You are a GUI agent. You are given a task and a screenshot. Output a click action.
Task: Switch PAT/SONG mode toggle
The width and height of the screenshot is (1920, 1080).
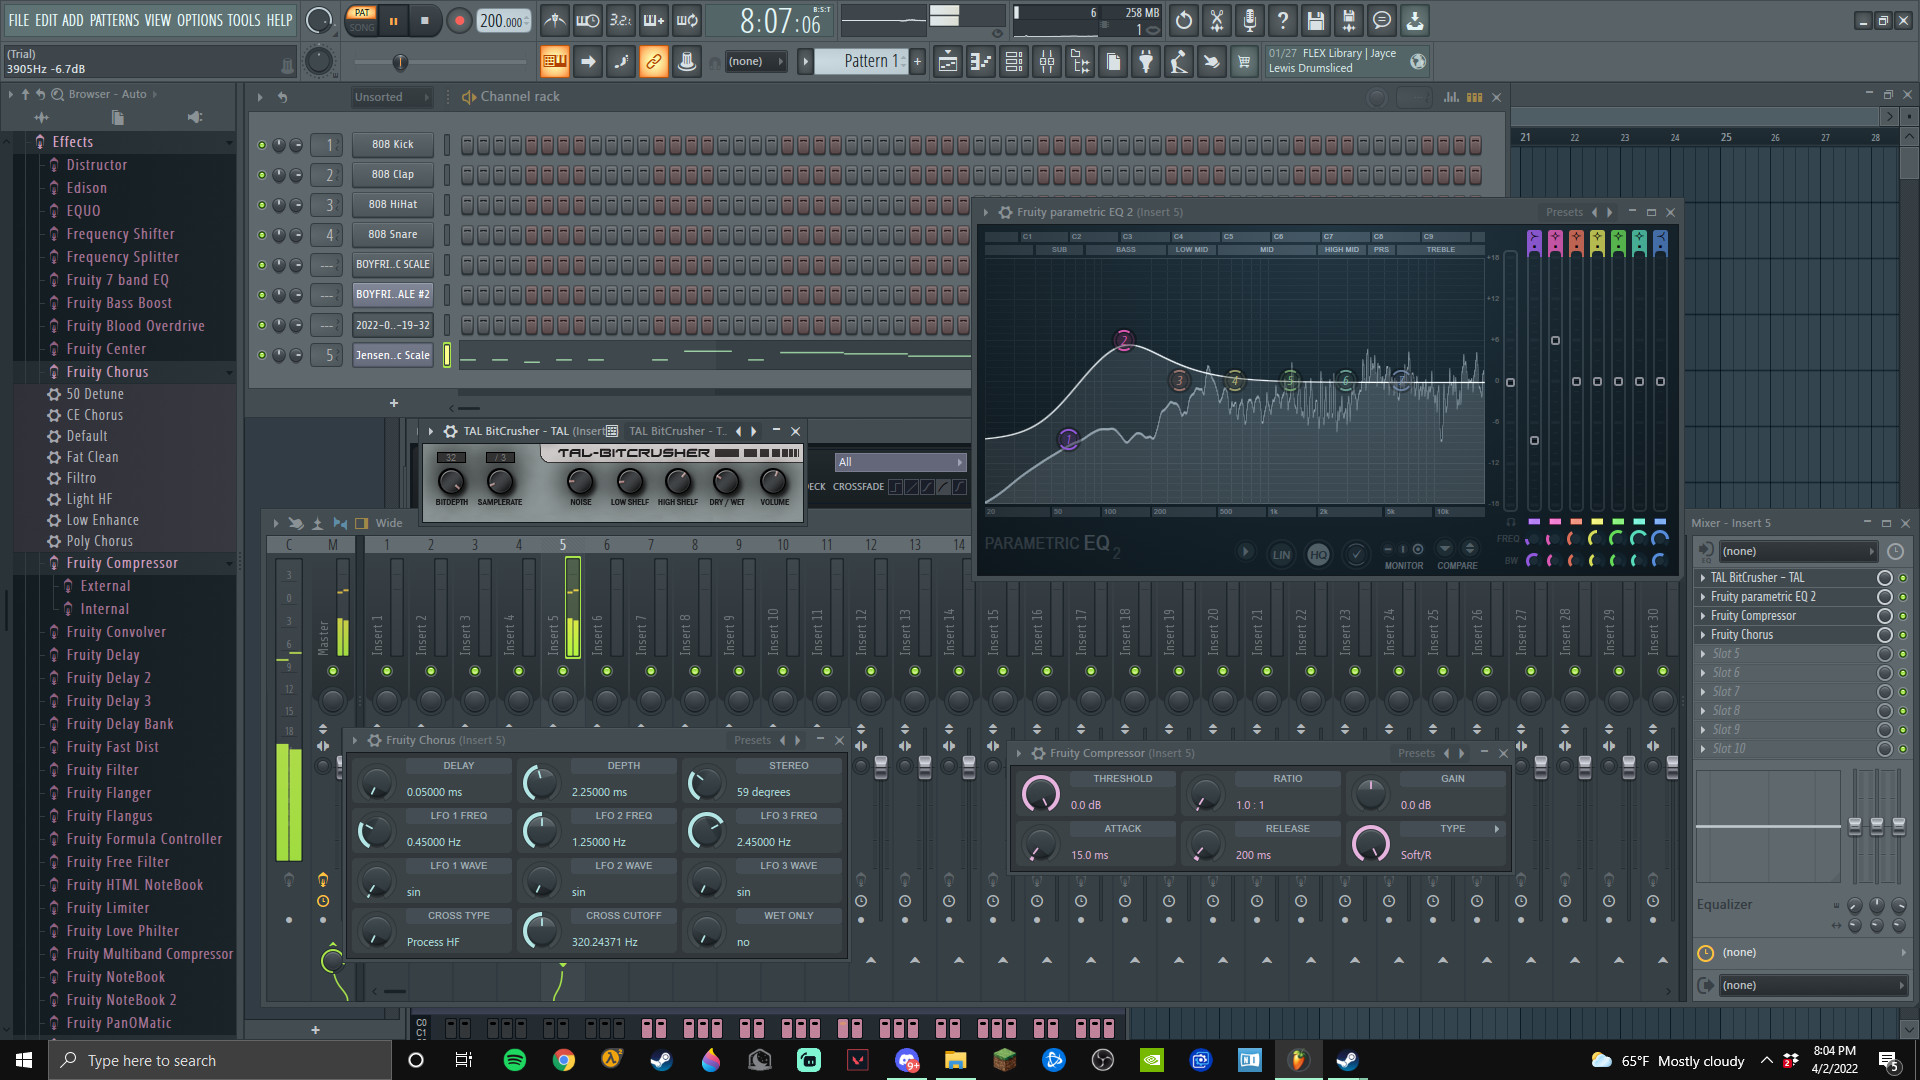[362, 20]
